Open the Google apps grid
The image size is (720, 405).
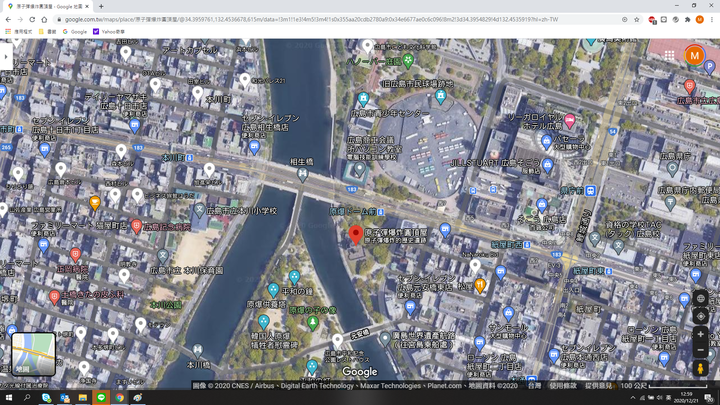pos(669,56)
